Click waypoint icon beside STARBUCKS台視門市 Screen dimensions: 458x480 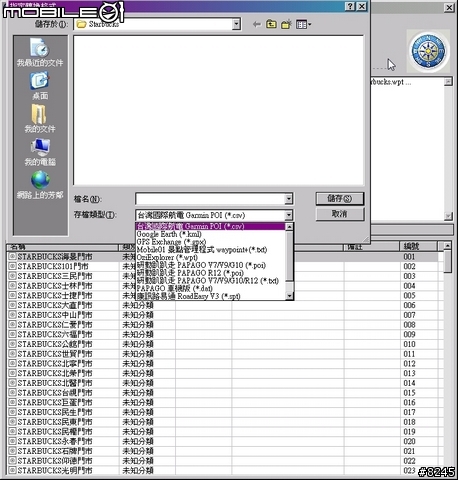12,393
